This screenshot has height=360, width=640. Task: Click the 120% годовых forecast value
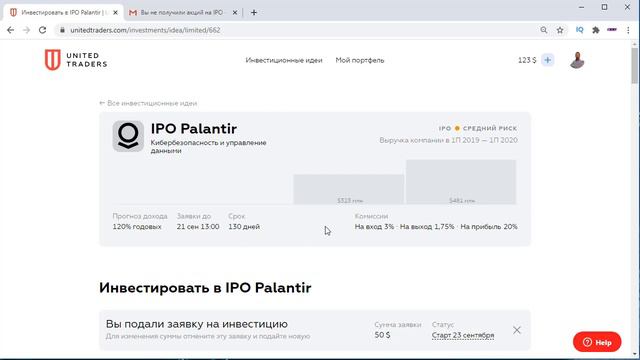[137, 227]
